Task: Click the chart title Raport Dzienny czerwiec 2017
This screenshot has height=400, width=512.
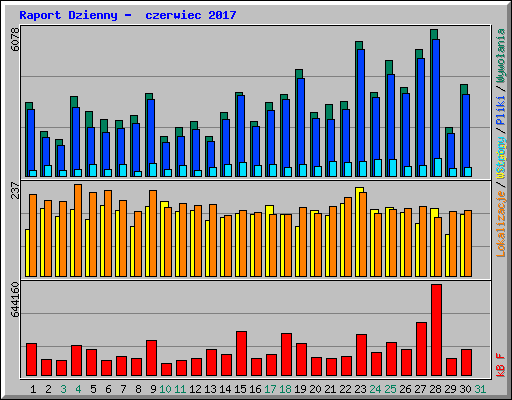Action: click(128, 15)
